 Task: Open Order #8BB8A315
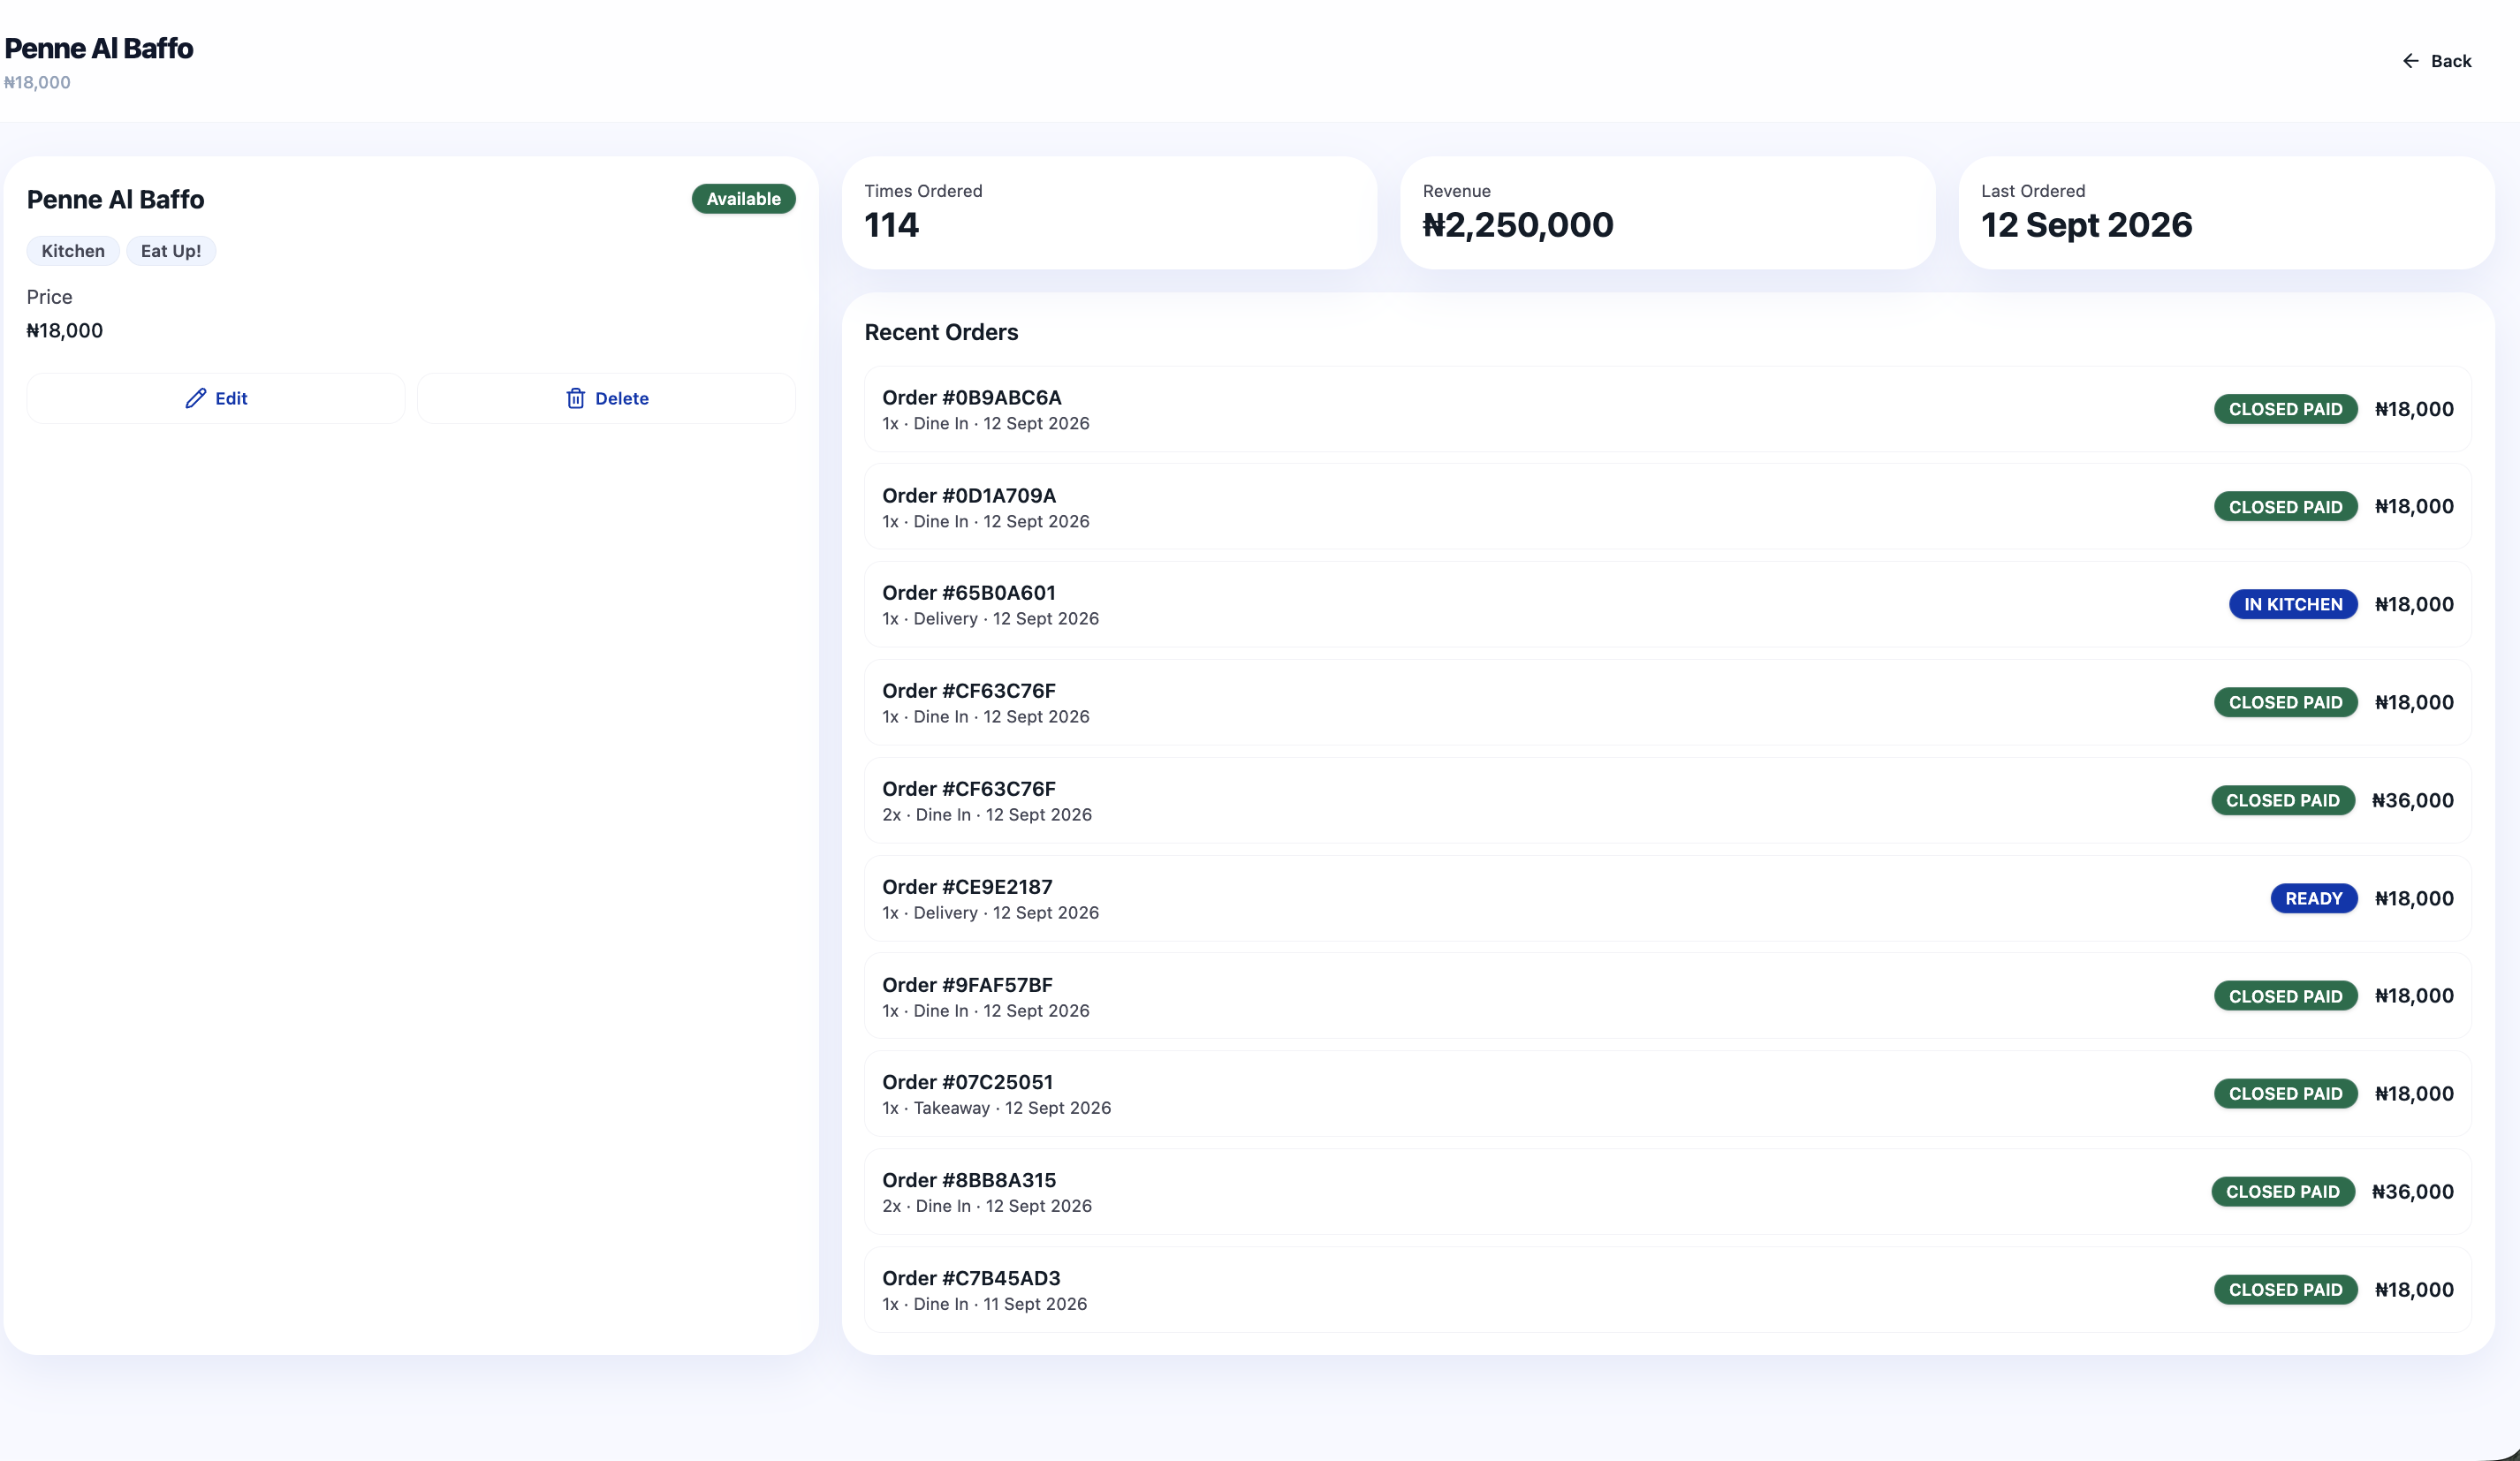[1667, 1192]
